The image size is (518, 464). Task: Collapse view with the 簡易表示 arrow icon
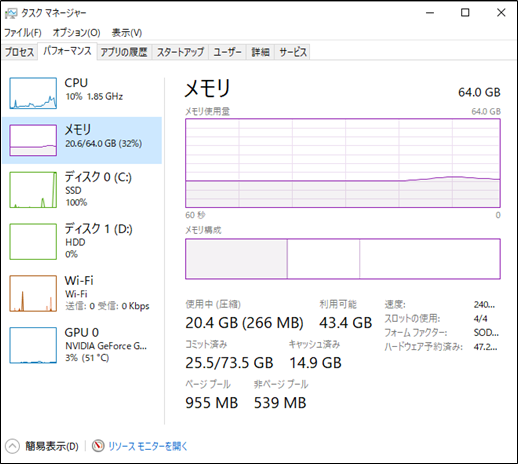(x=12, y=446)
